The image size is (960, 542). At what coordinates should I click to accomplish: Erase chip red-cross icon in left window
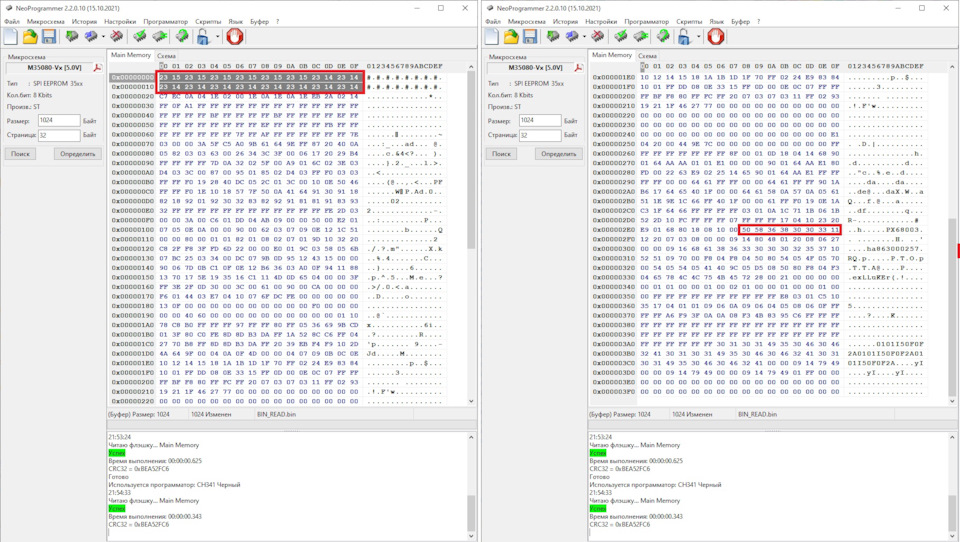[x=116, y=37]
